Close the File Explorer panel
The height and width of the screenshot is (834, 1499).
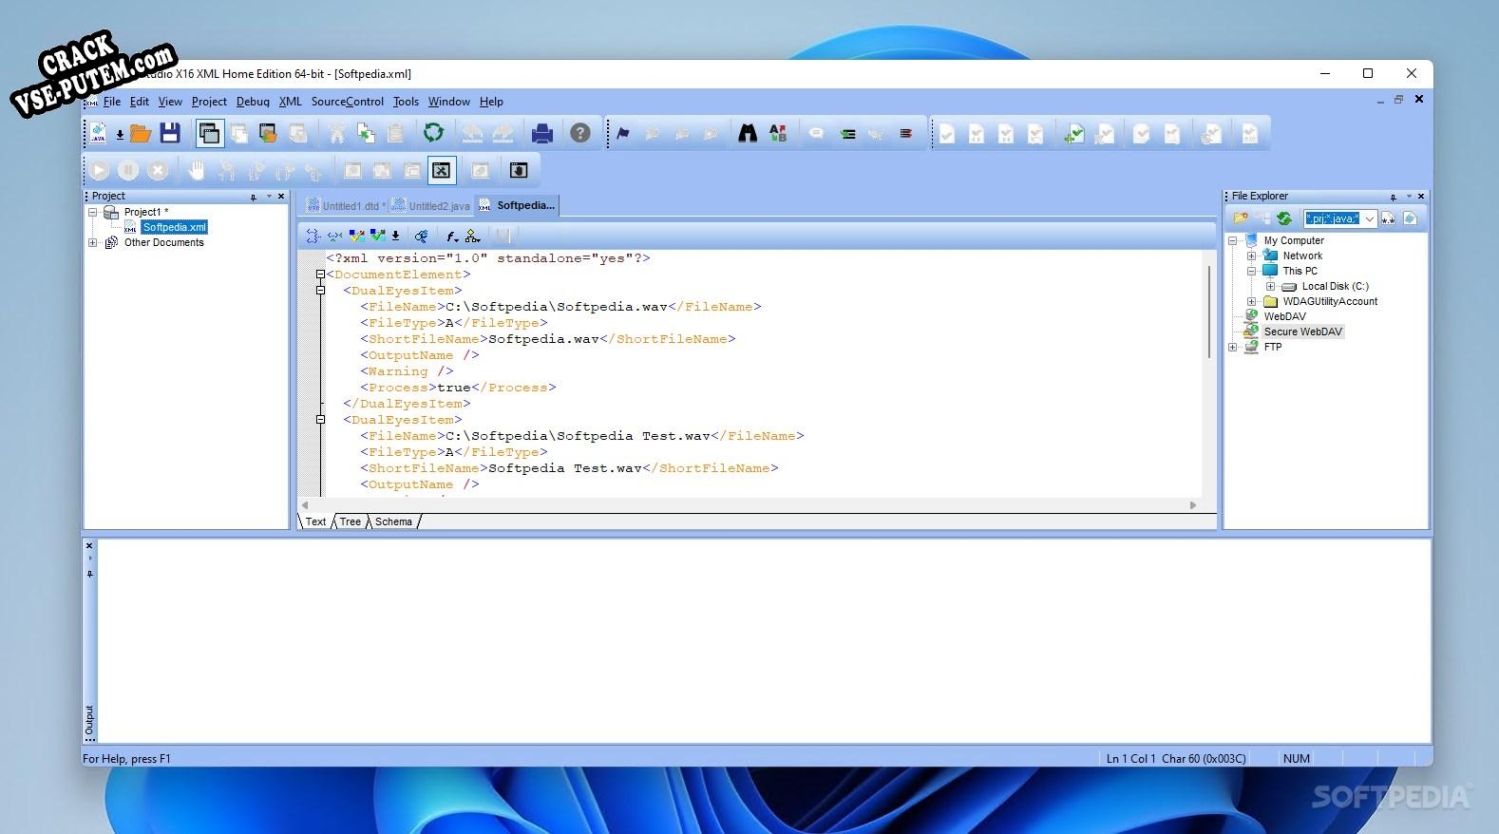coord(1421,196)
